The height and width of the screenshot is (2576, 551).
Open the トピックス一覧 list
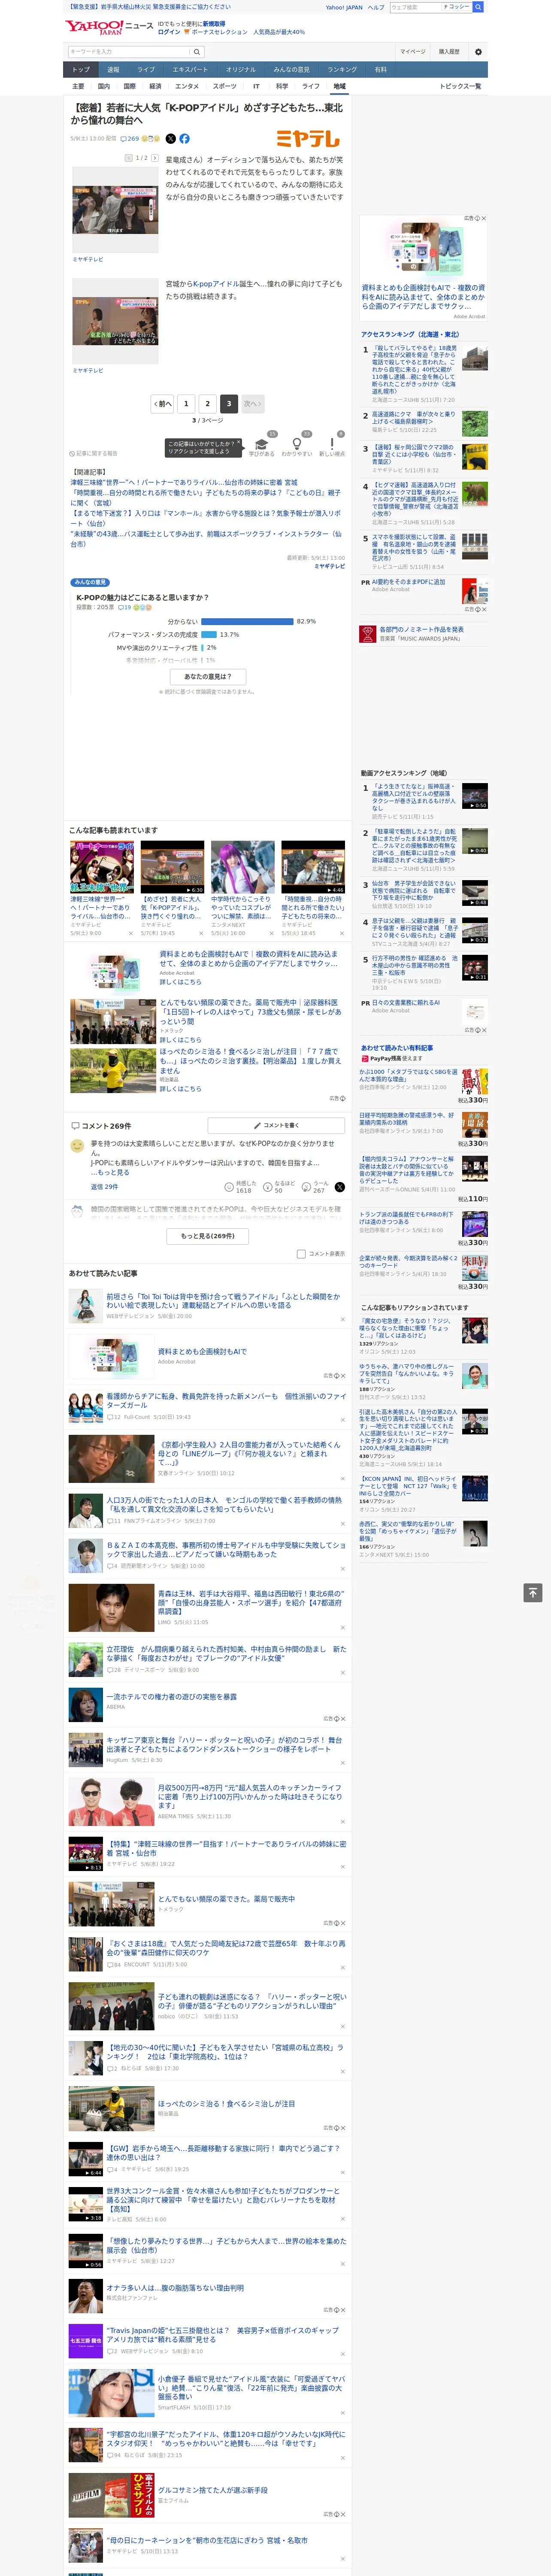click(x=460, y=86)
